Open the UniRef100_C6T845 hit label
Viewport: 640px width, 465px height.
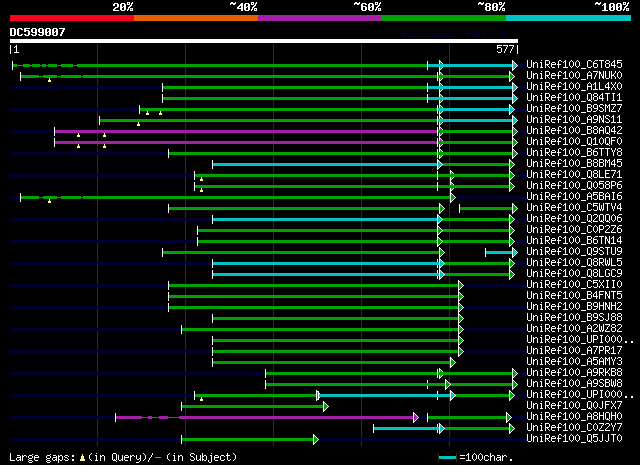(574, 65)
